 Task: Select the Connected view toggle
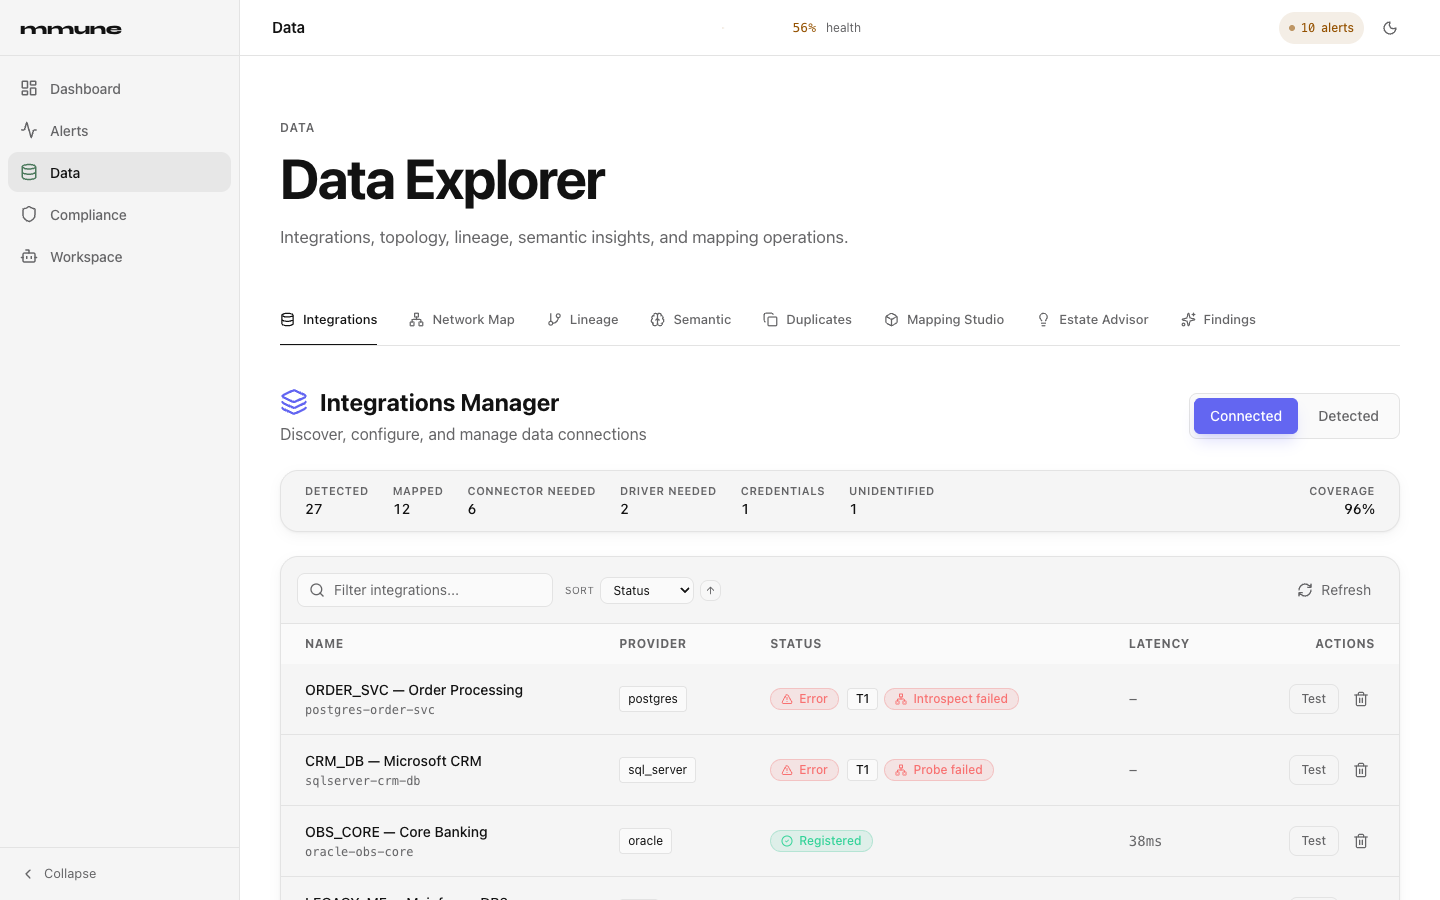(1246, 416)
